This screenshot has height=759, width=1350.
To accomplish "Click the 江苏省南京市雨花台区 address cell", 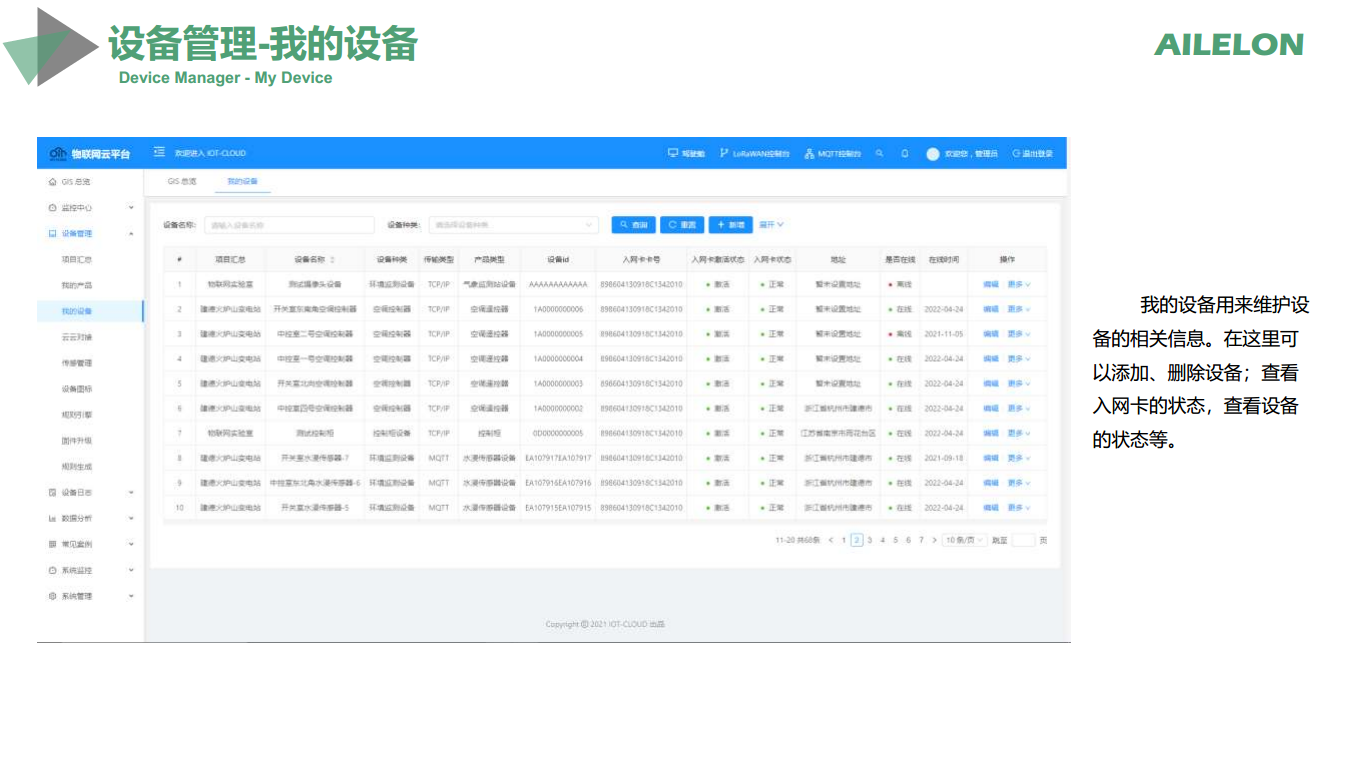I will [x=838, y=433].
